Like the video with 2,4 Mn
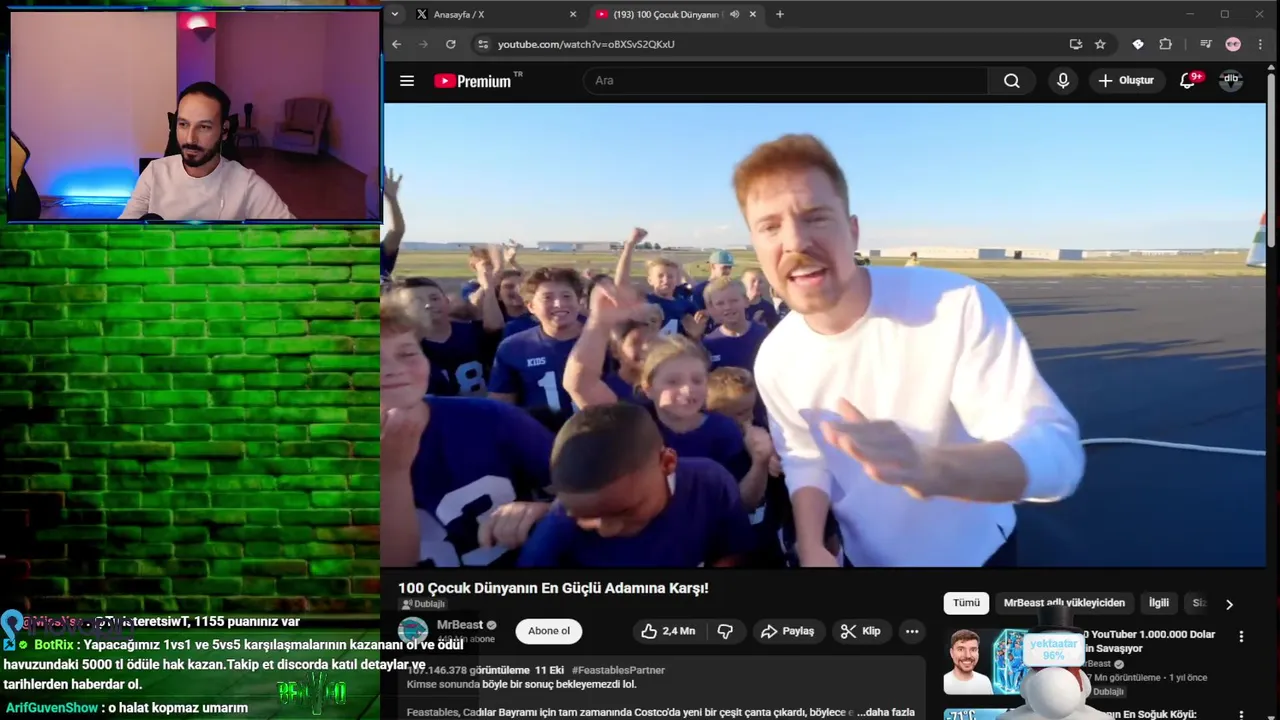Image resolution: width=1280 pixels, height=720 pixels. [668, 631]
